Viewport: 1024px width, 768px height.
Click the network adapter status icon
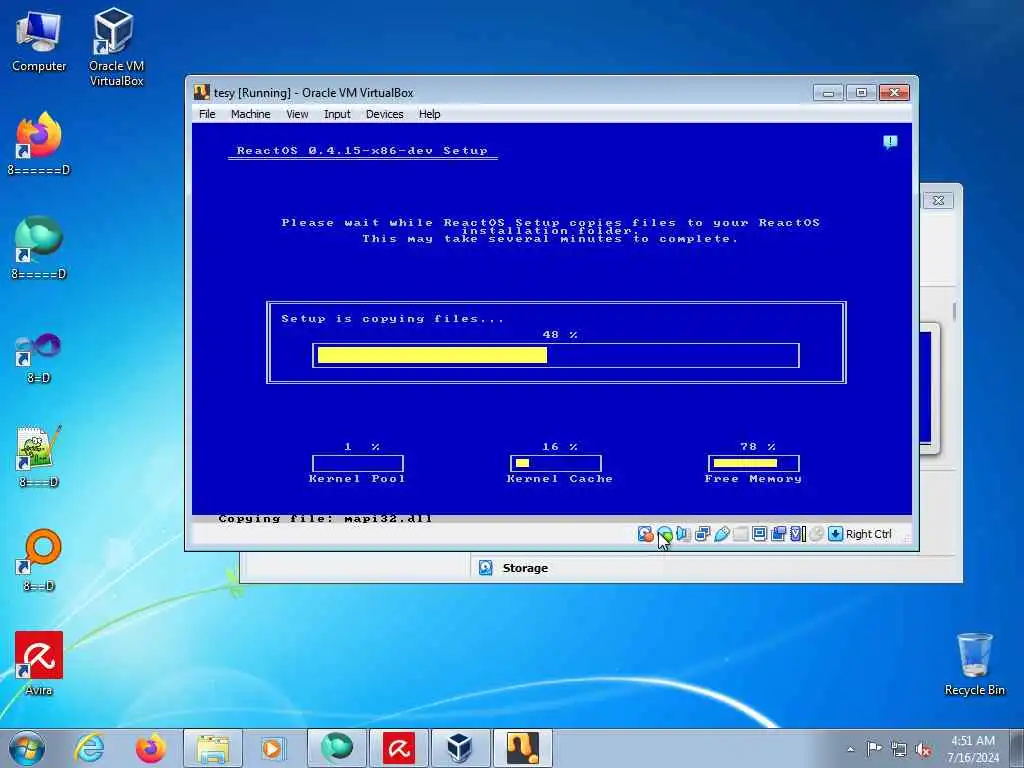703,534
